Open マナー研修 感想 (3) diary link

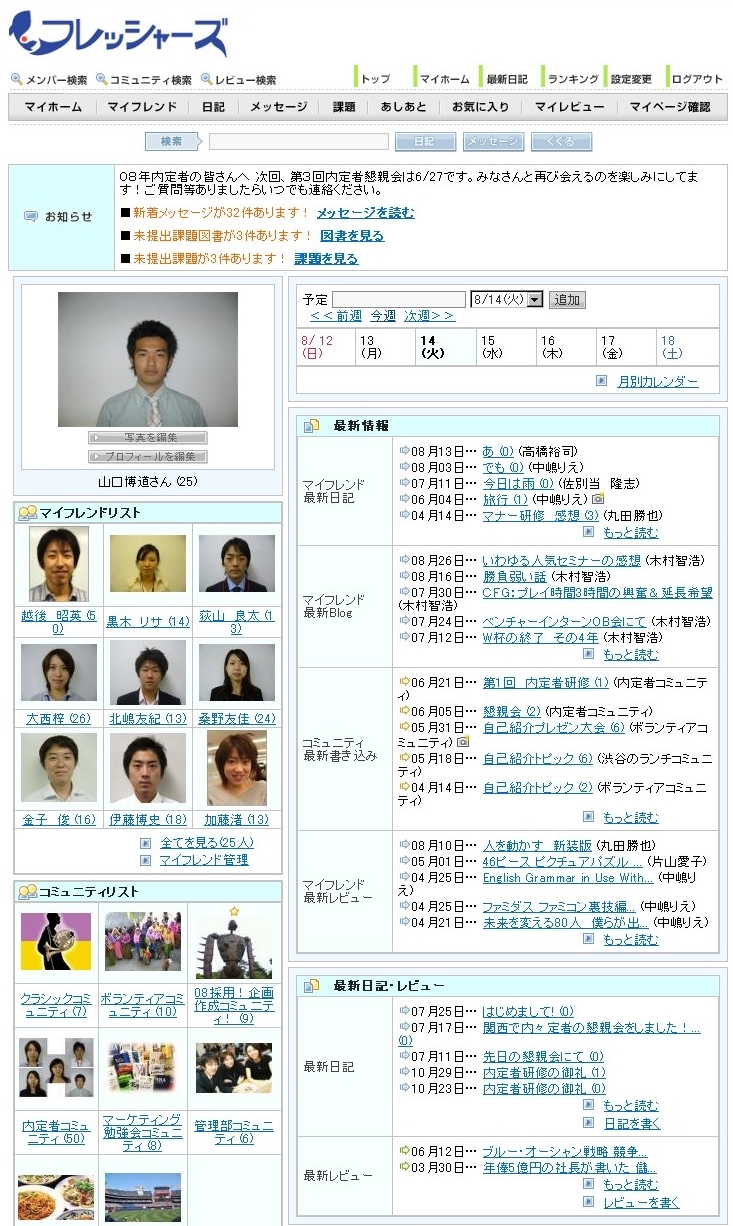[539, 515]
